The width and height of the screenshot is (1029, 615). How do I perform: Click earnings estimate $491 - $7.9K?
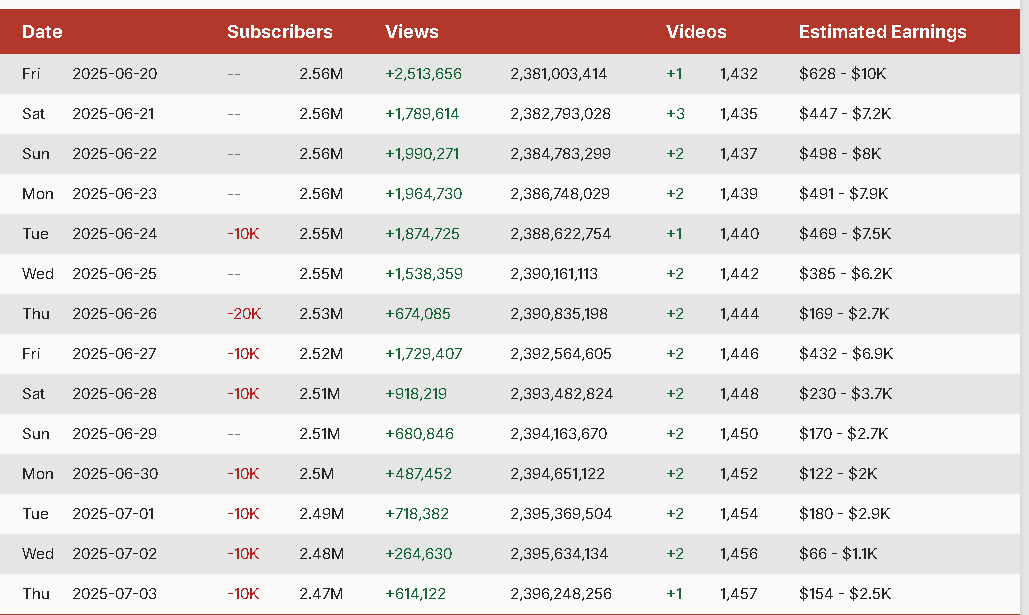pyautogui.click(x=843, y=194)
